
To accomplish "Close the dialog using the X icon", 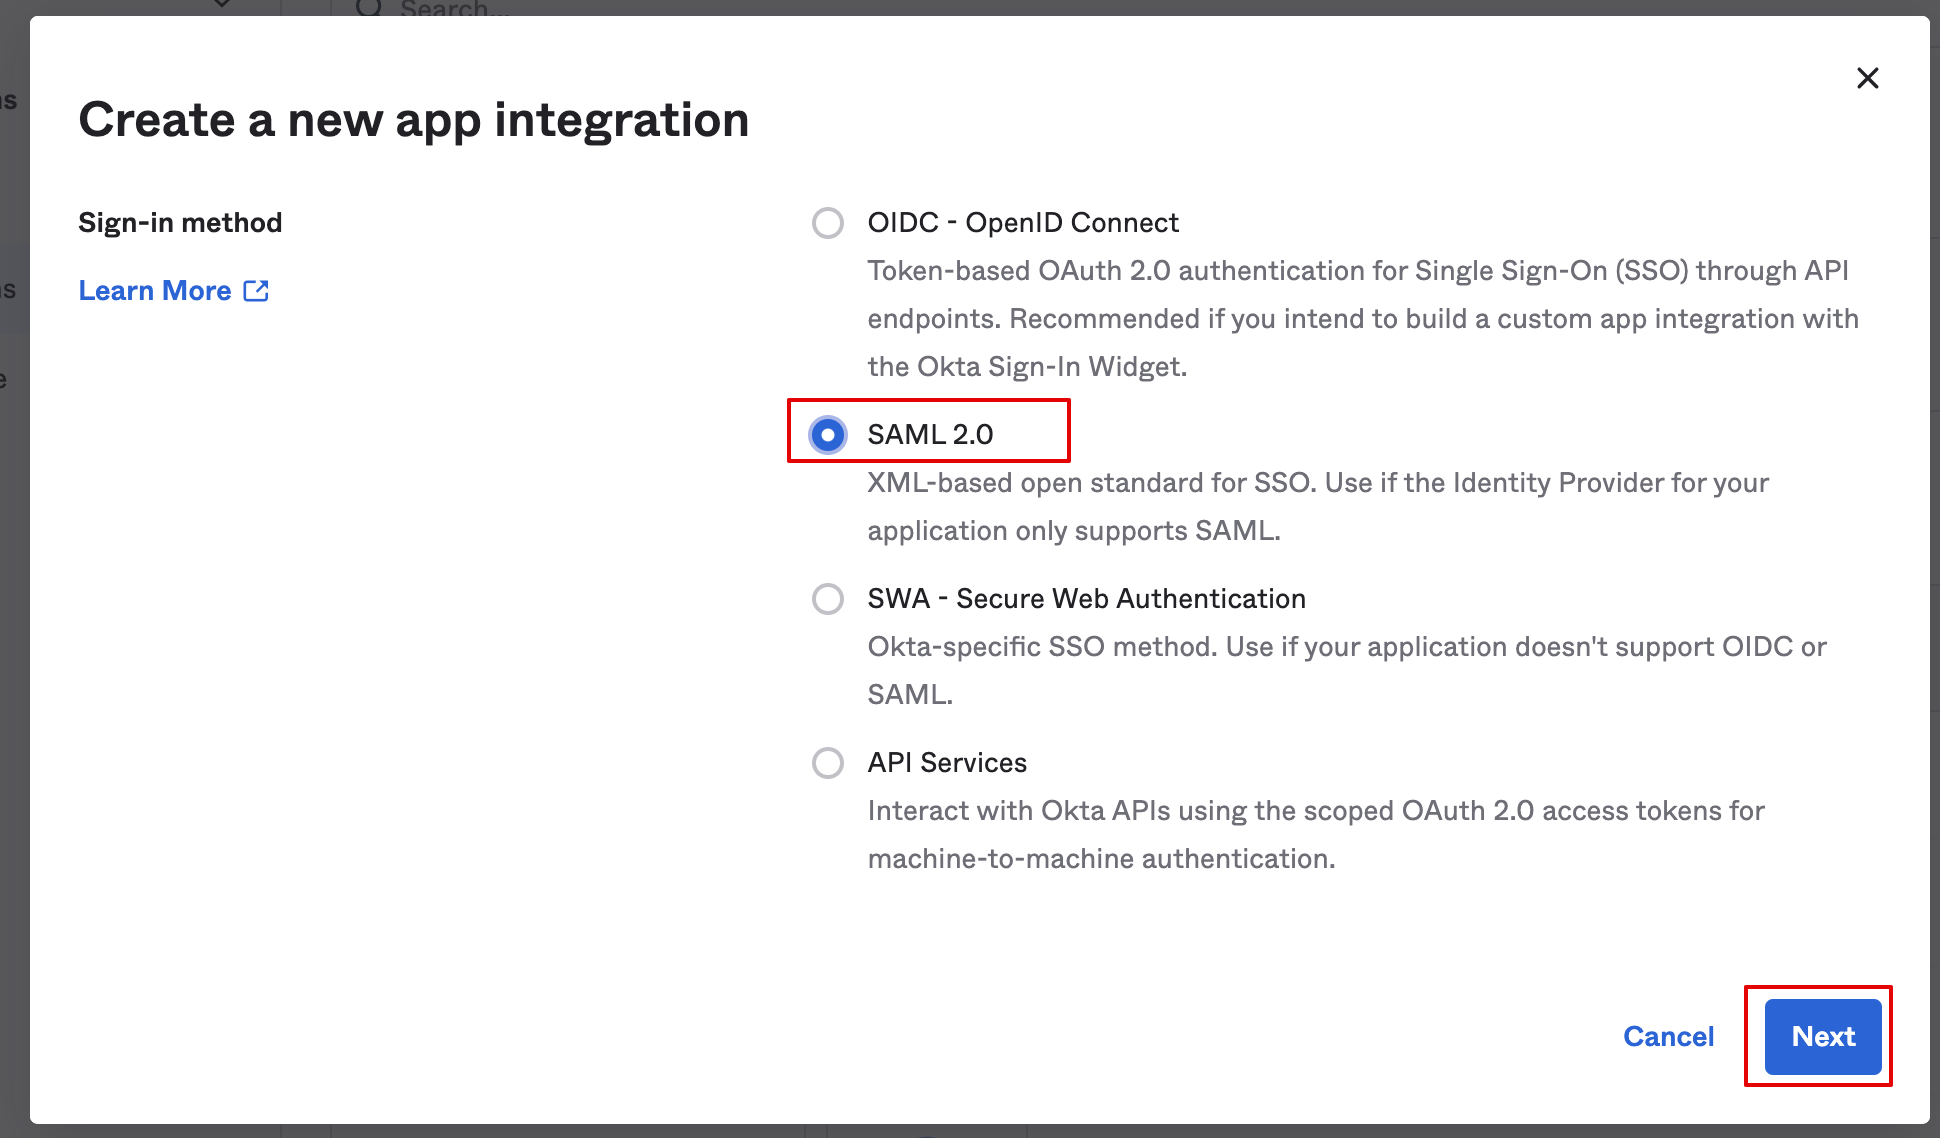I will tap(1867, 78).
